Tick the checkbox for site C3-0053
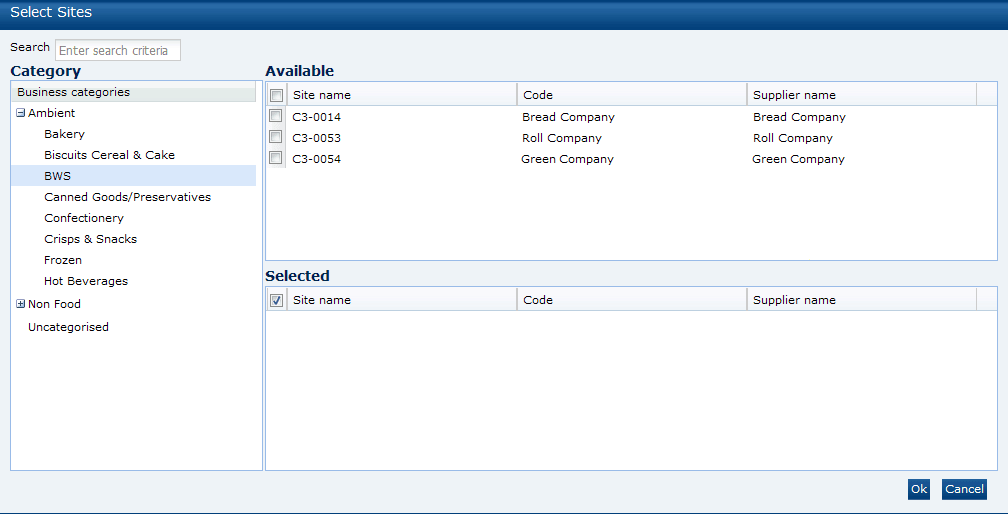 [x=276, y=137]
